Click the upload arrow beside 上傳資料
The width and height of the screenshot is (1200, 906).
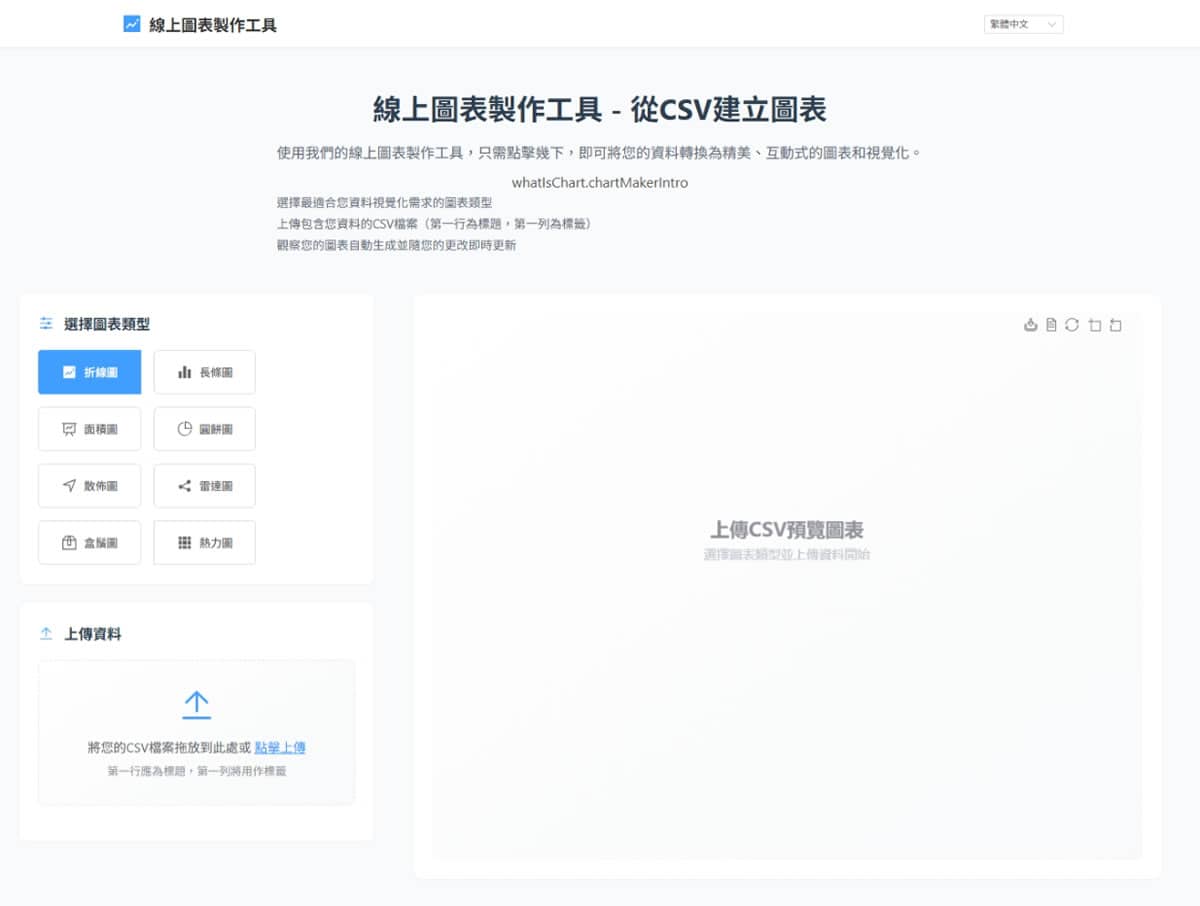tap(45, 633)
